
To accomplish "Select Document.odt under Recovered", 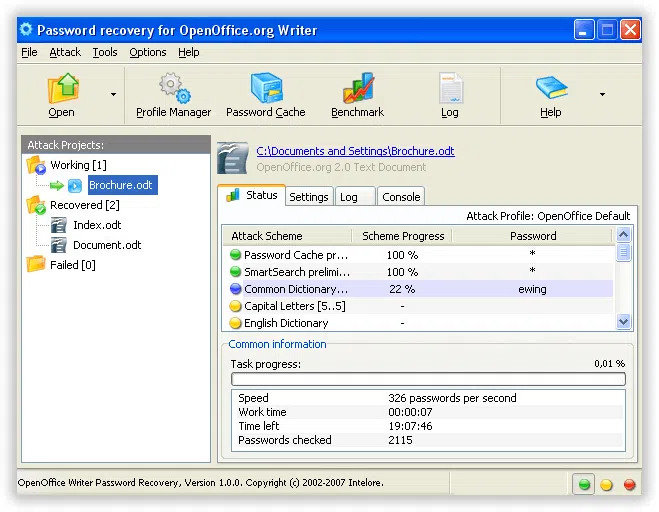I will click(107, 245).
